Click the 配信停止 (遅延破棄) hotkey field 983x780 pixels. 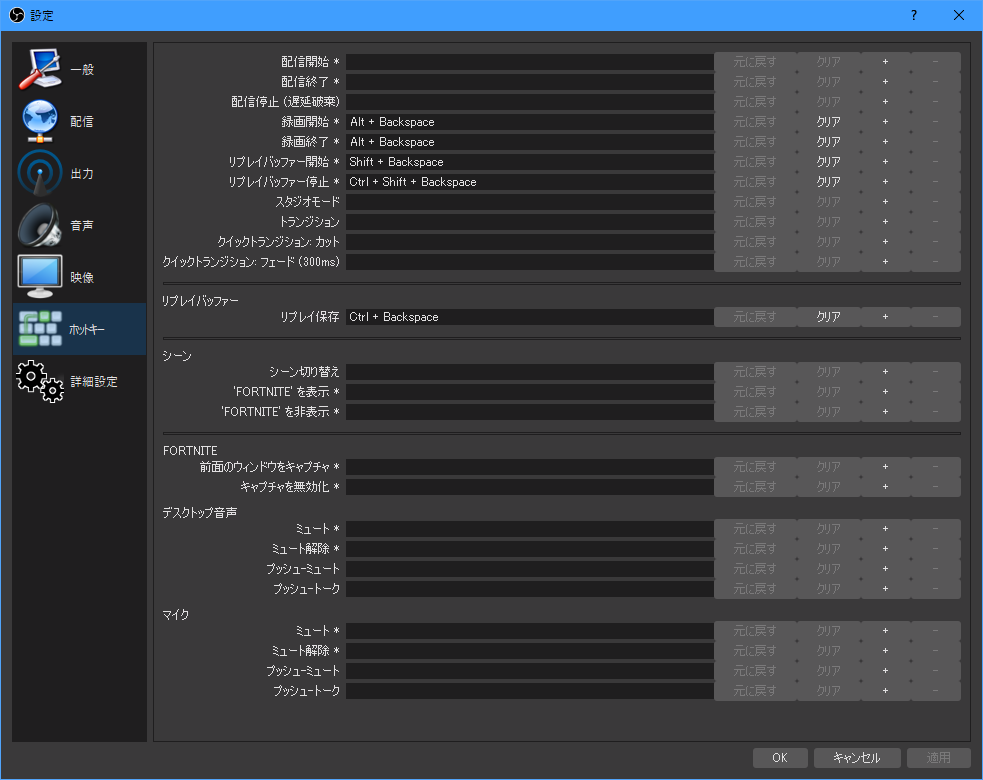pyautogui.click(x=530, y=102)
